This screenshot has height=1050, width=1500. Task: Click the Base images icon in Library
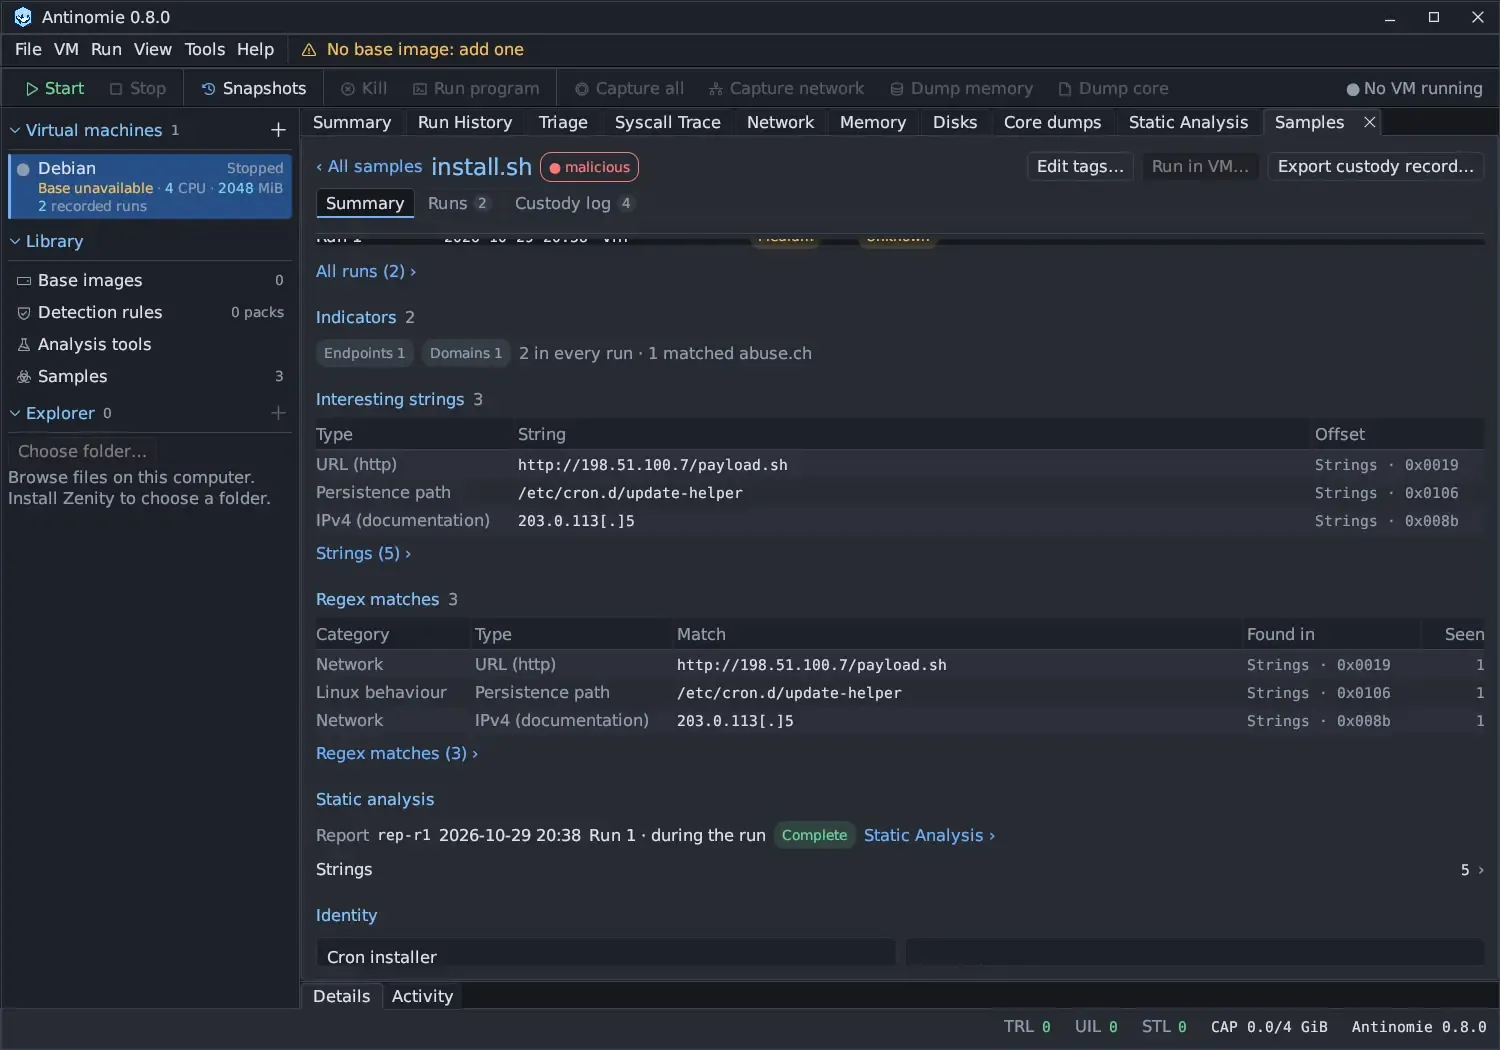point(24,281)
